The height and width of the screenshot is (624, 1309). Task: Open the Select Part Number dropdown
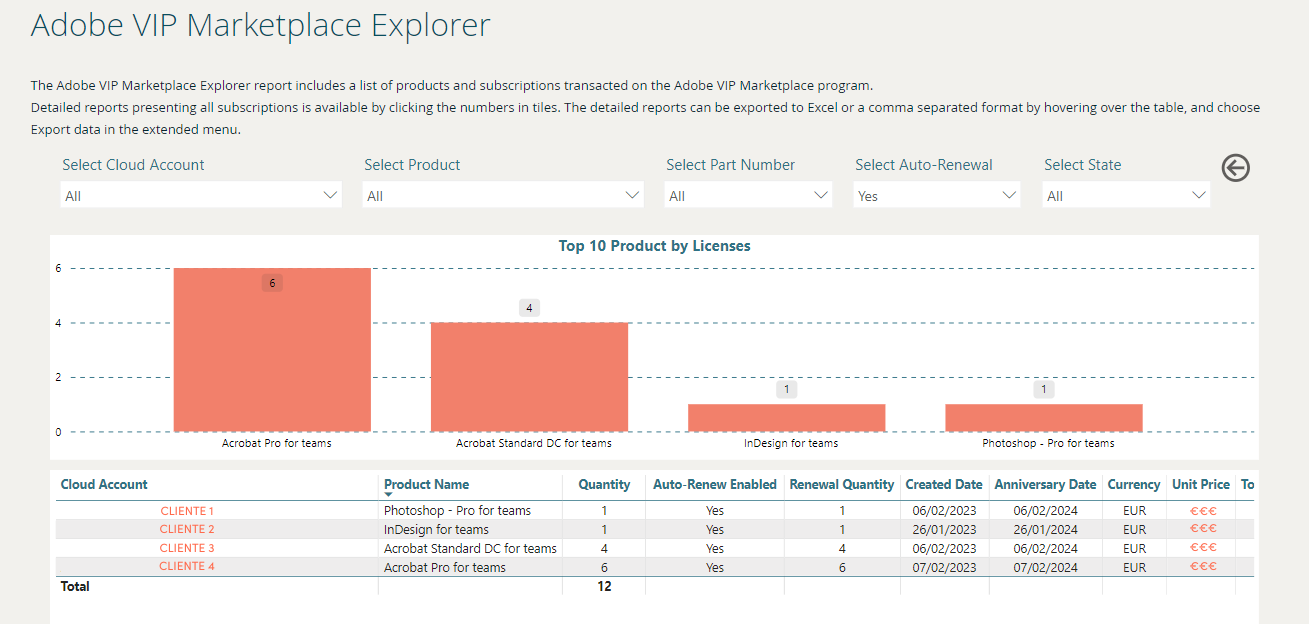[749, 196]
